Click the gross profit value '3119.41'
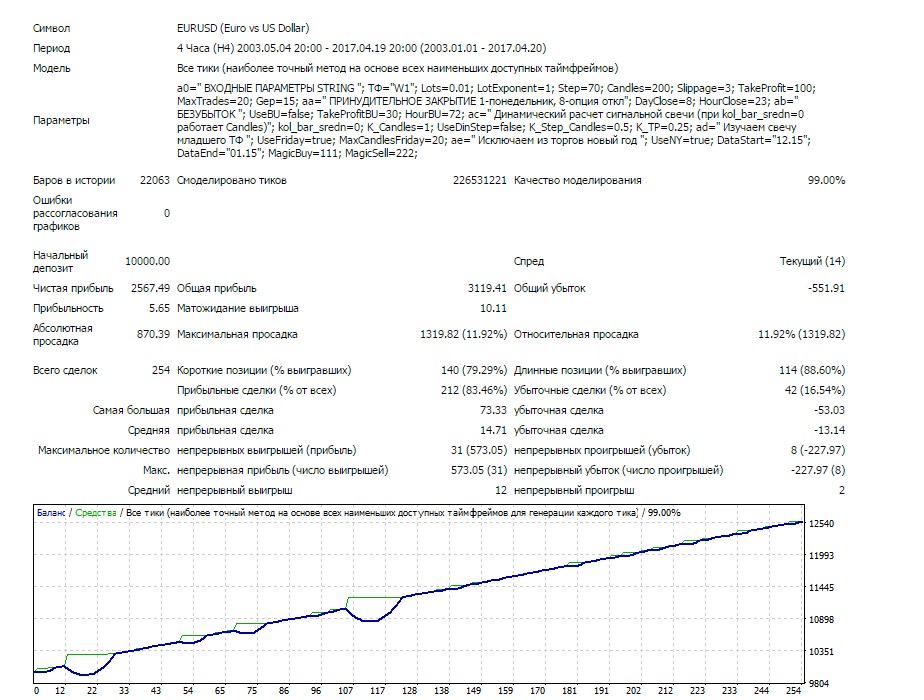This screenshot has height=700, width=924. point(487,288)
